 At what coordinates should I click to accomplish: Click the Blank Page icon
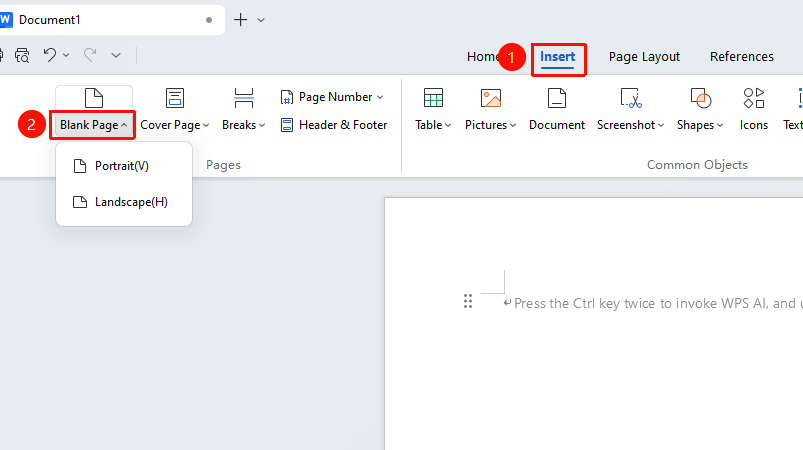(94, 98)
